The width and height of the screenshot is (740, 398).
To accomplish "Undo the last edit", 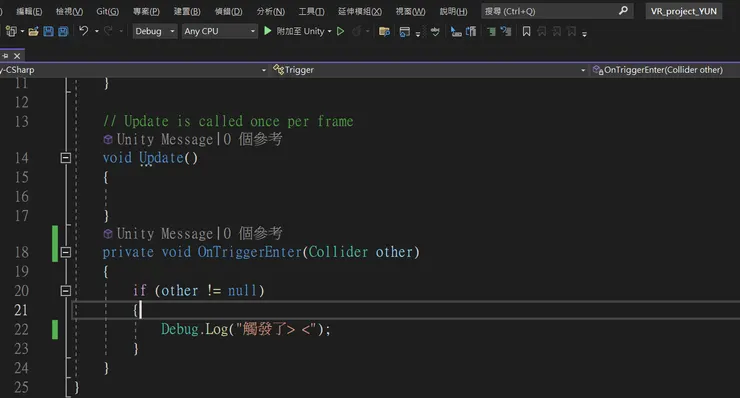I will (84, 31).
